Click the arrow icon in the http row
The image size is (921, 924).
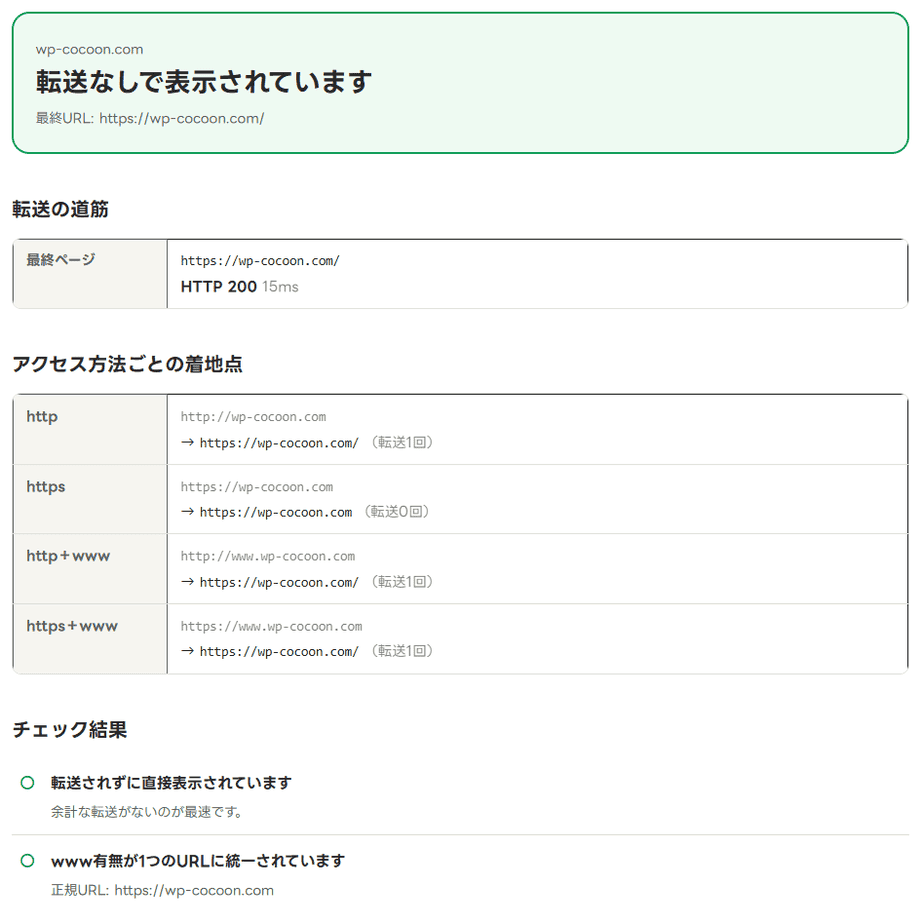(x=187, y=443)
